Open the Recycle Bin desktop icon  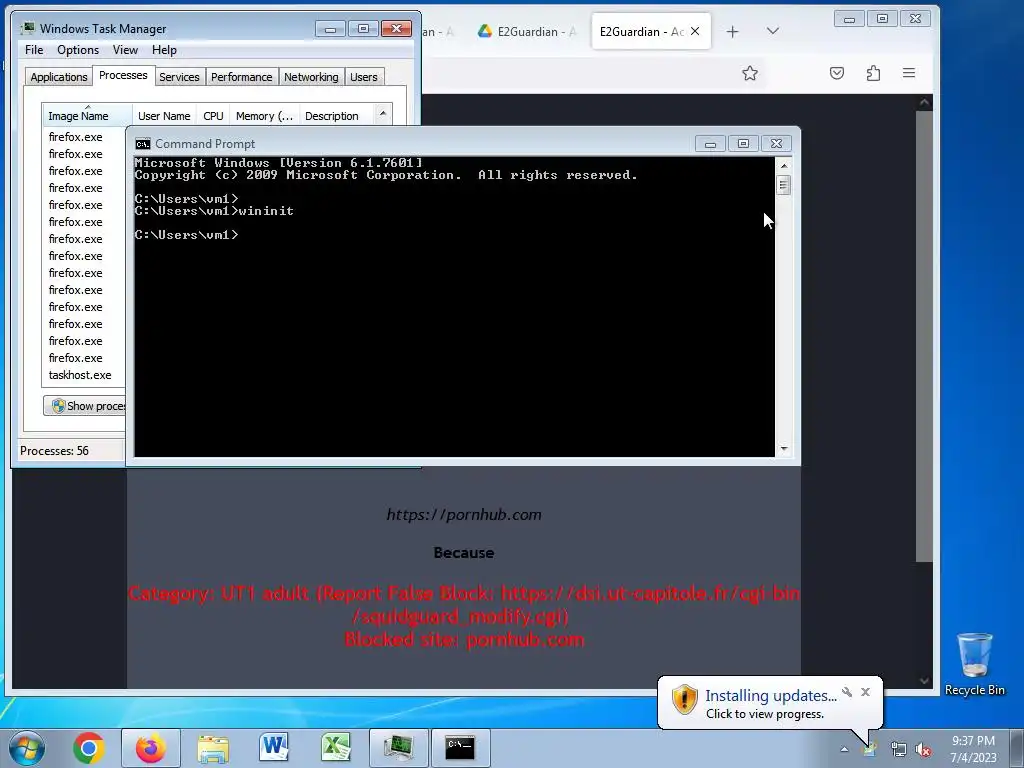[x=974, y=664]
